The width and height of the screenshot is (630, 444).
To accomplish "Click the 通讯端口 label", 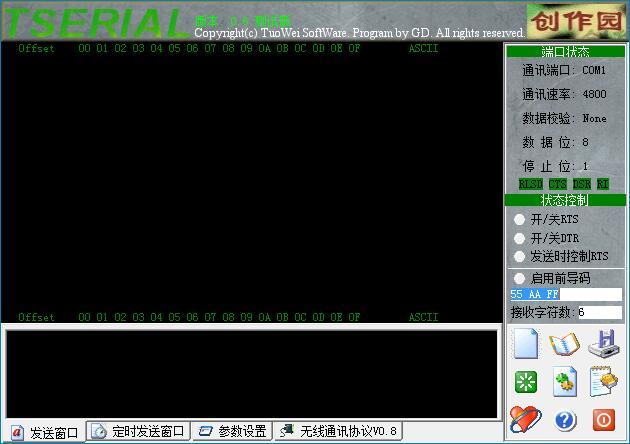I will tap(548, 70).
